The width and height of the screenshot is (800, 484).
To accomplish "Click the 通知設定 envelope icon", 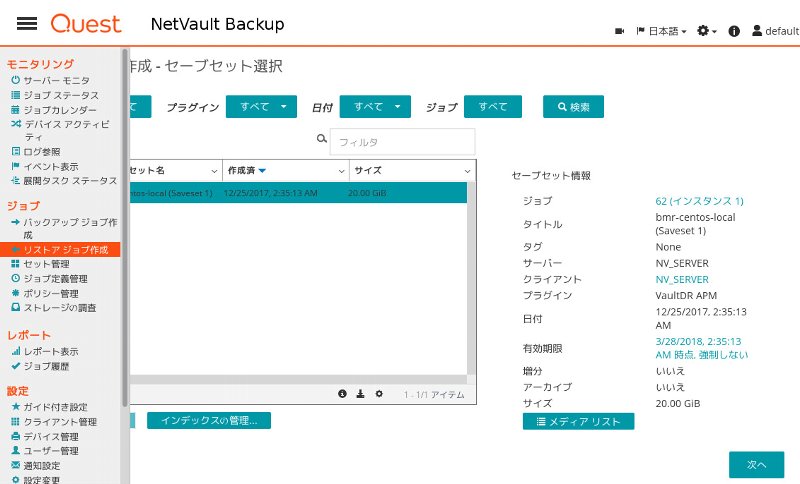I will click(15, 466).
